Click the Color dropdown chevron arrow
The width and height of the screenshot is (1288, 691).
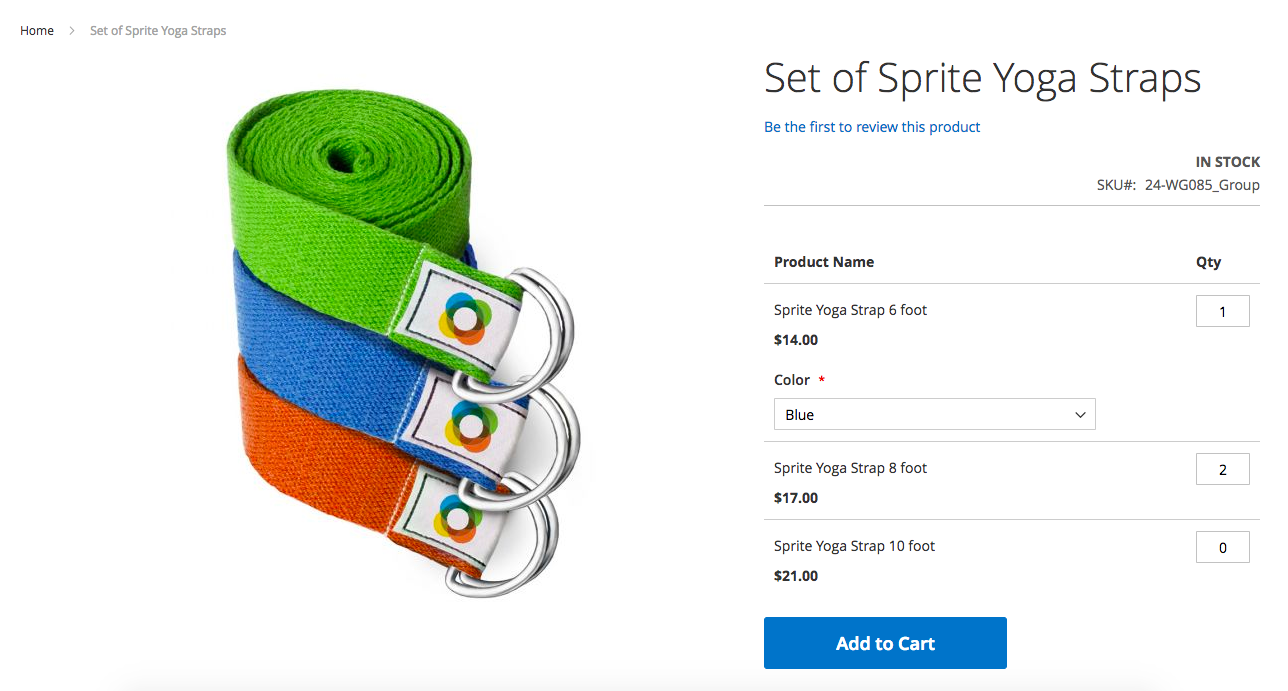pyautogui.click(x=1080, y=414)
